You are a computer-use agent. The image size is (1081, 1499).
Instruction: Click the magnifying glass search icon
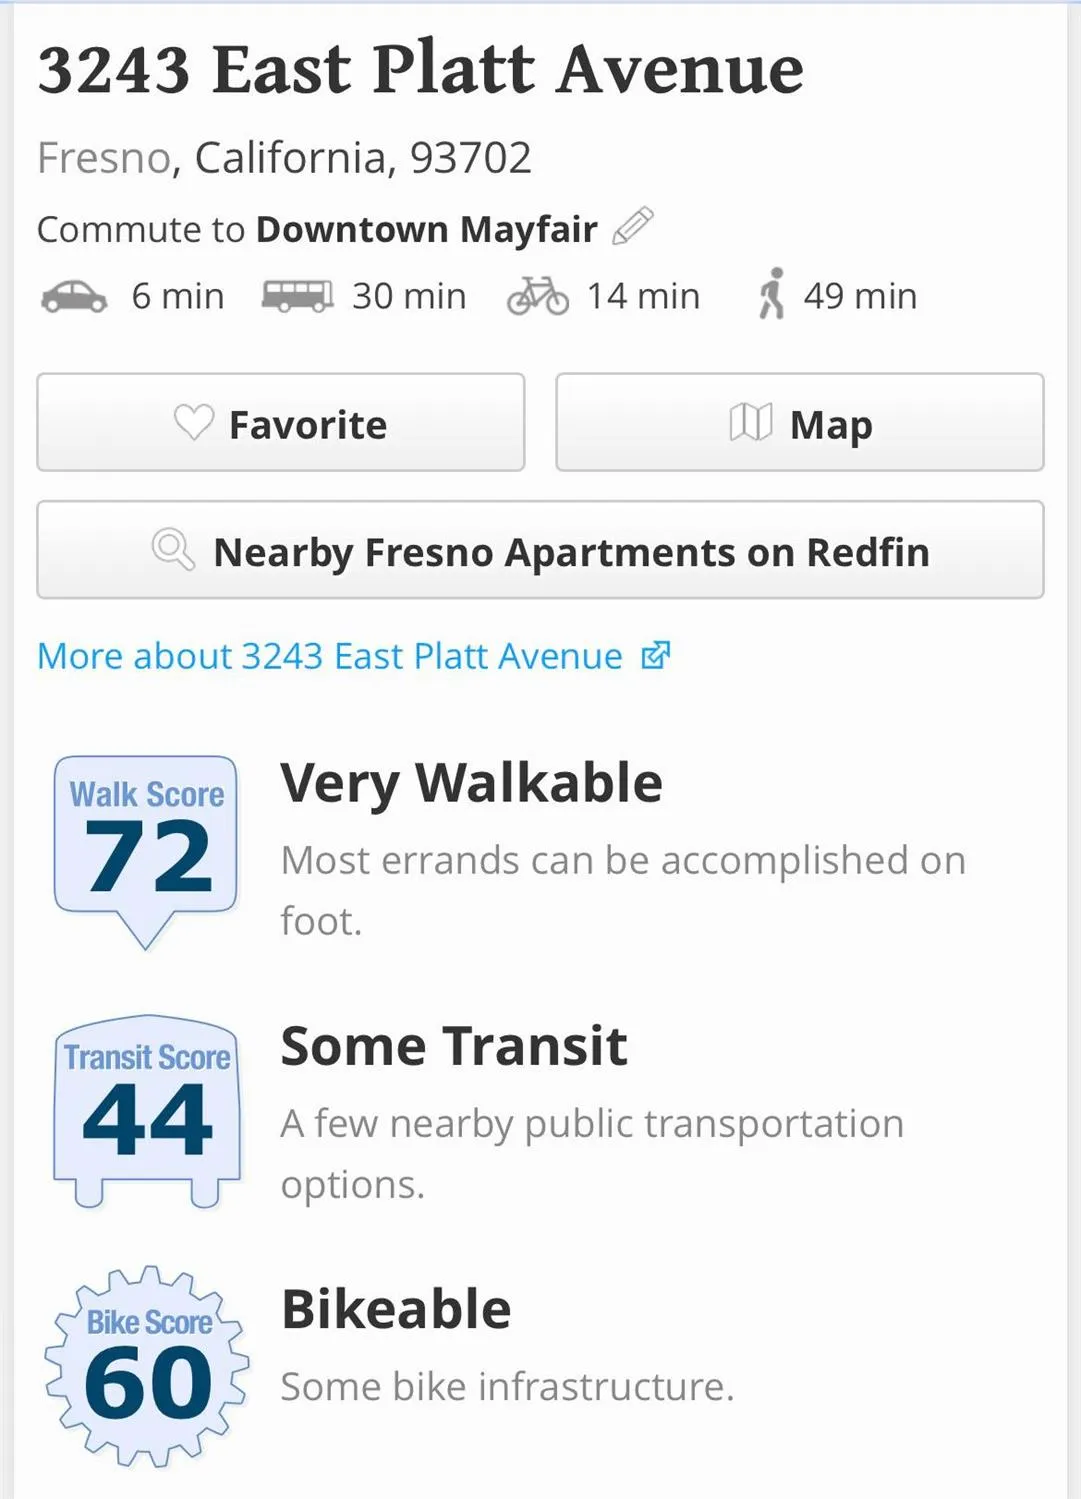pyautogui.click(x=173, y=550)
